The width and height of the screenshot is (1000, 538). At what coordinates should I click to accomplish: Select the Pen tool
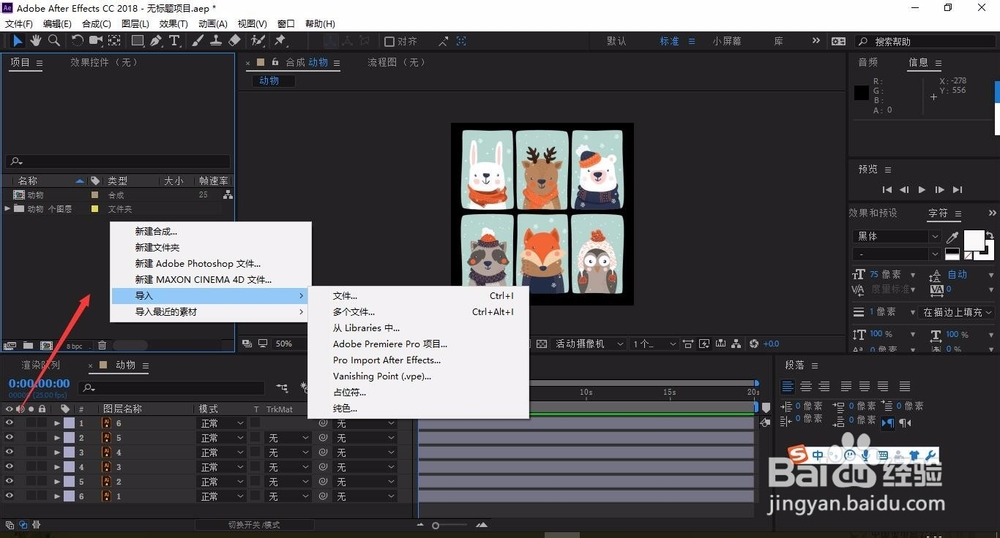pos(156,41)
